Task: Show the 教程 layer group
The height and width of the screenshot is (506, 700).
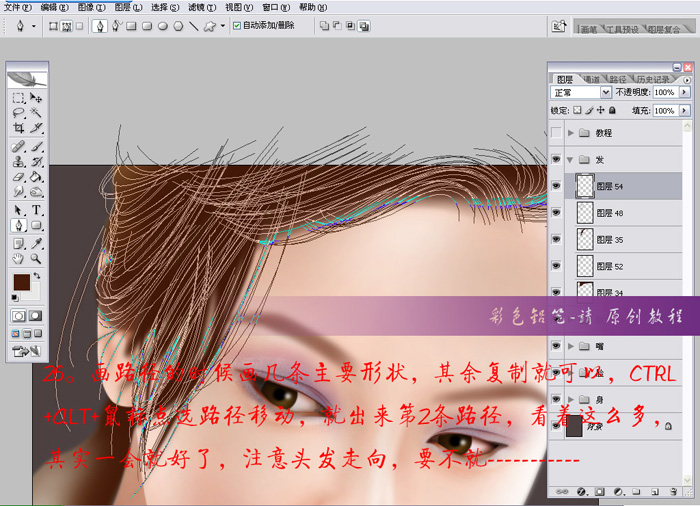Action: tap(557, 133)
